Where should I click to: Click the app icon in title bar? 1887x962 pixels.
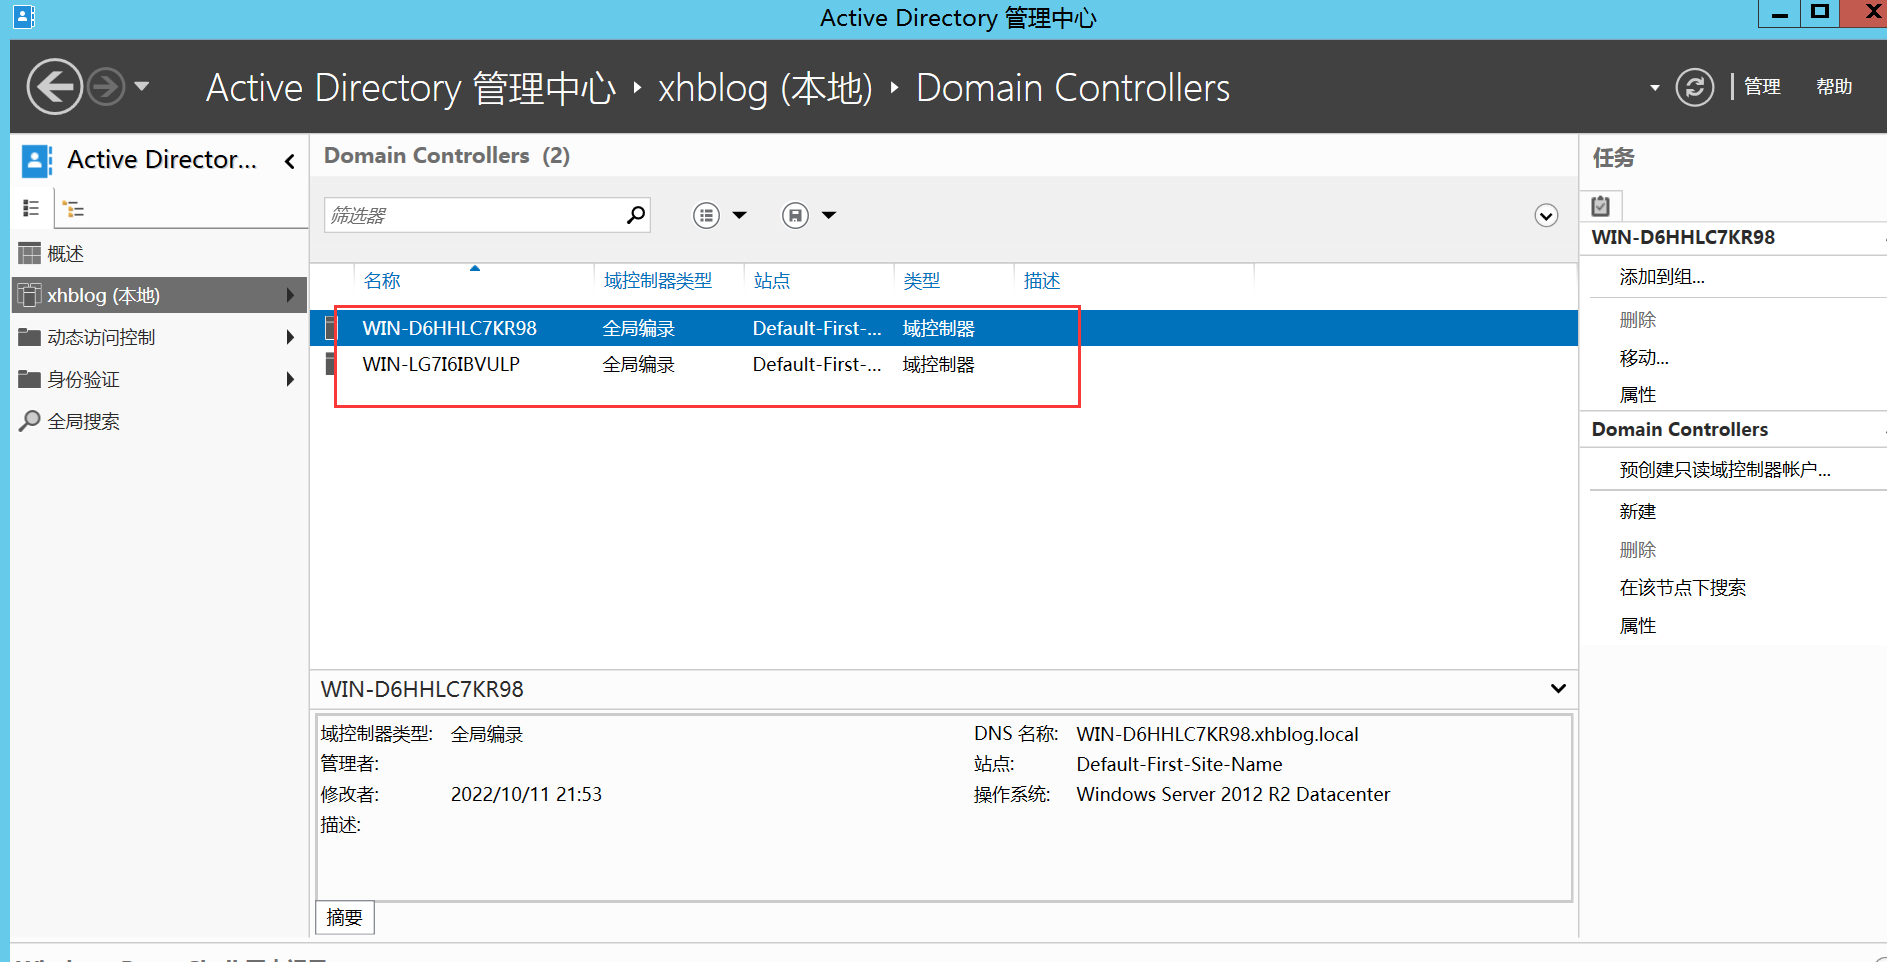(x=24, y=16)
